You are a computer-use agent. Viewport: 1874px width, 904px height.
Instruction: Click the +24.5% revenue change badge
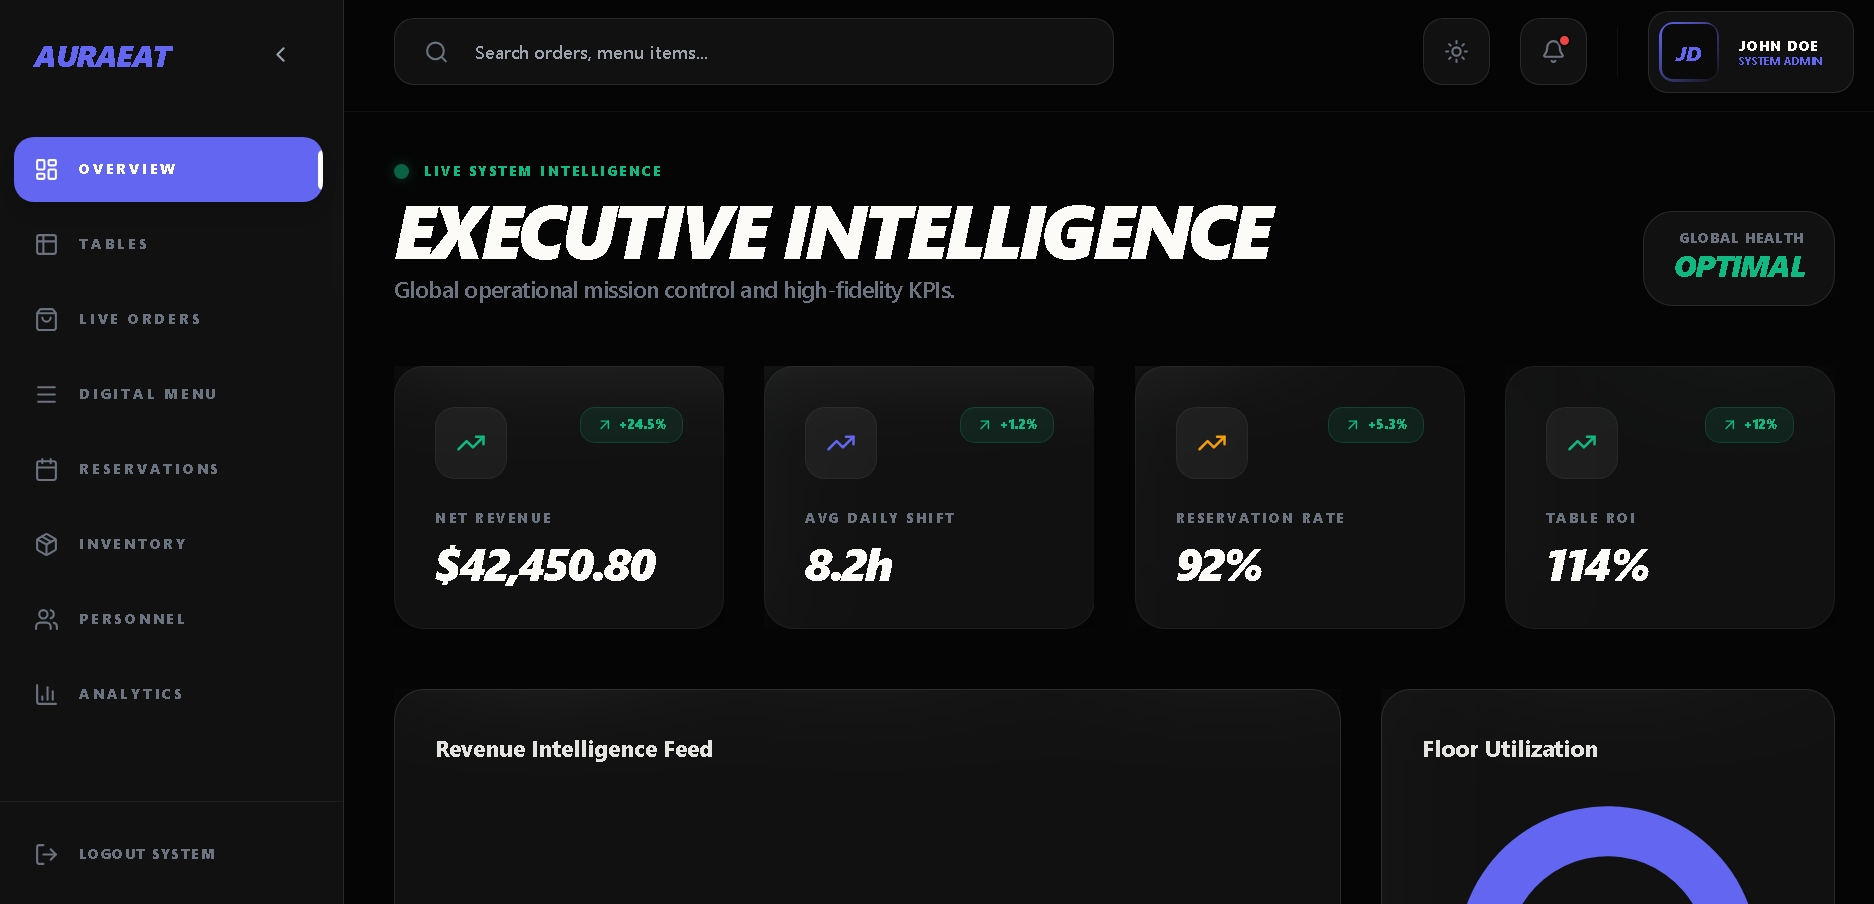click(x=631, y=425)
